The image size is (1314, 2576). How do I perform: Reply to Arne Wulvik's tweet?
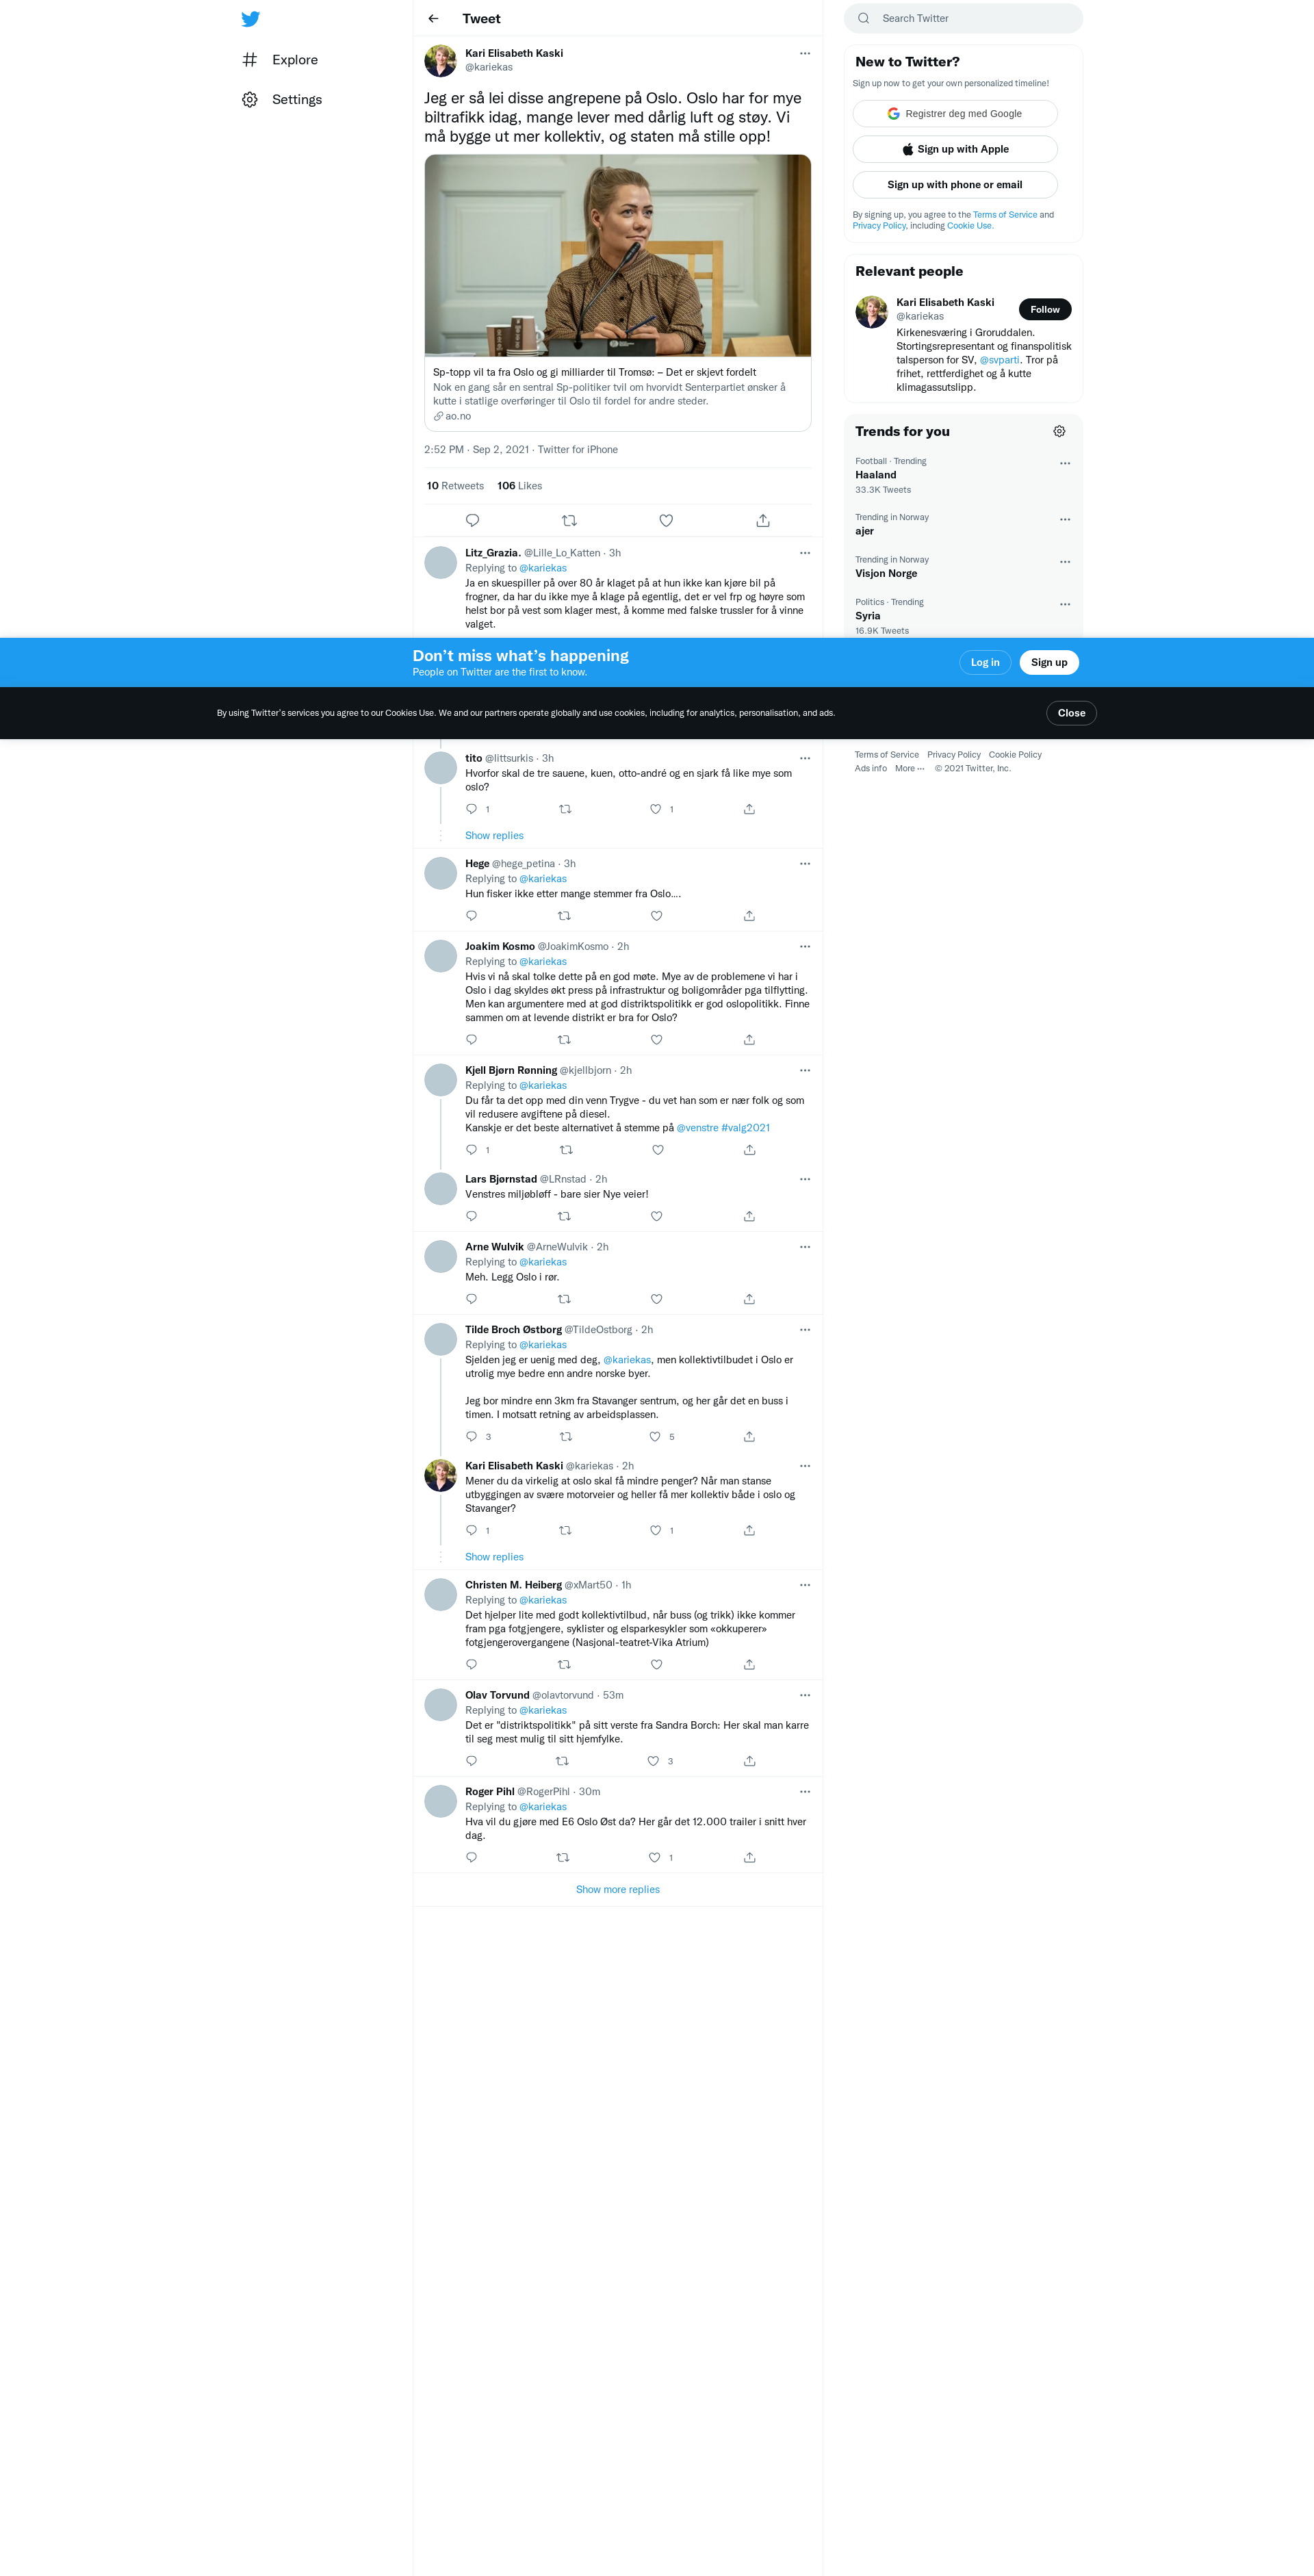472,1300
